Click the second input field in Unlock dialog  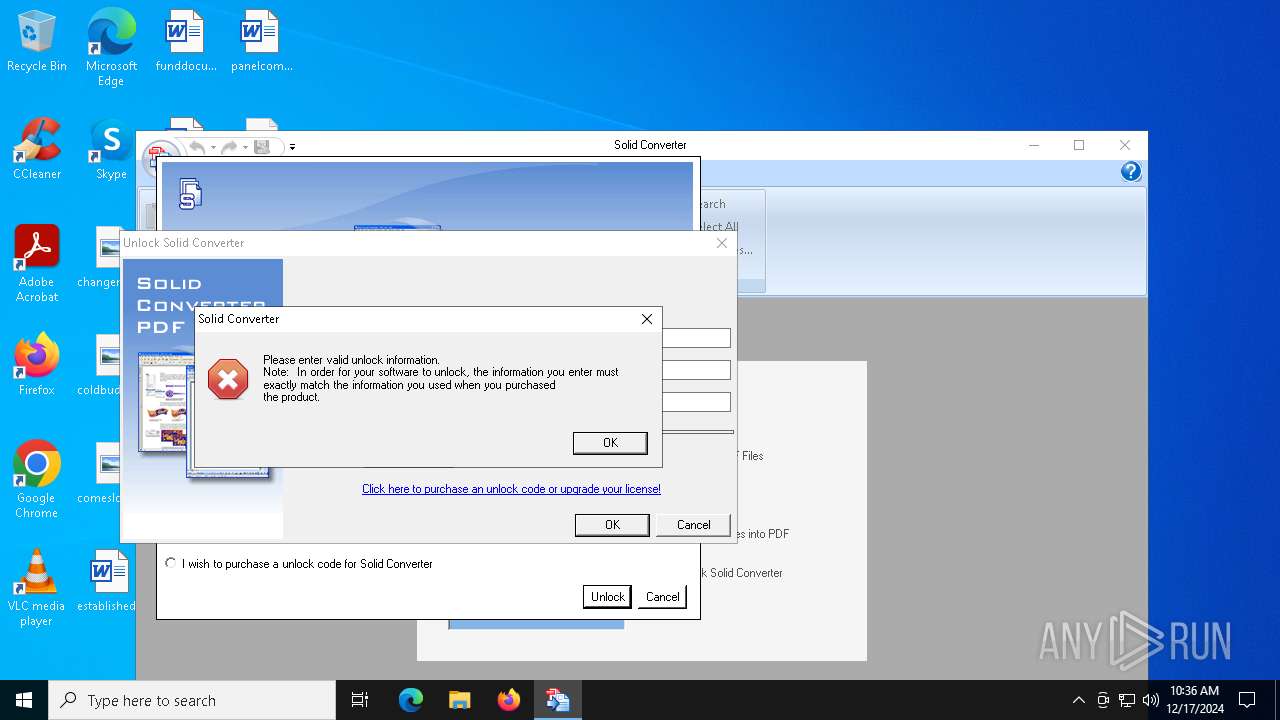(x=697, y=370)
